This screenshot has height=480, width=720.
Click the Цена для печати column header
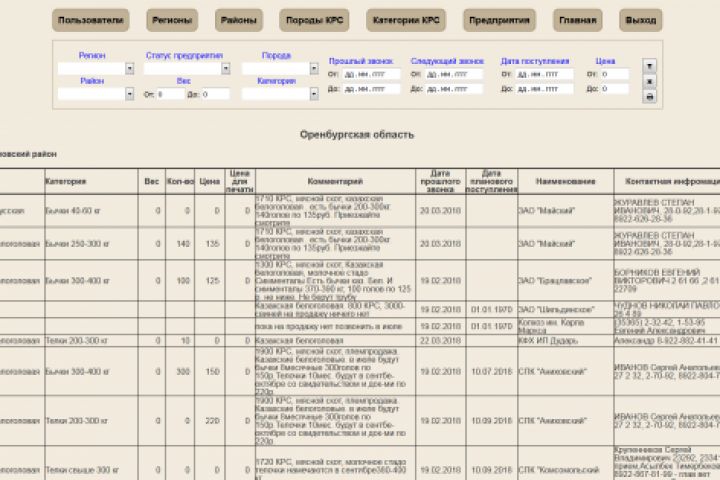click(240, 181)
